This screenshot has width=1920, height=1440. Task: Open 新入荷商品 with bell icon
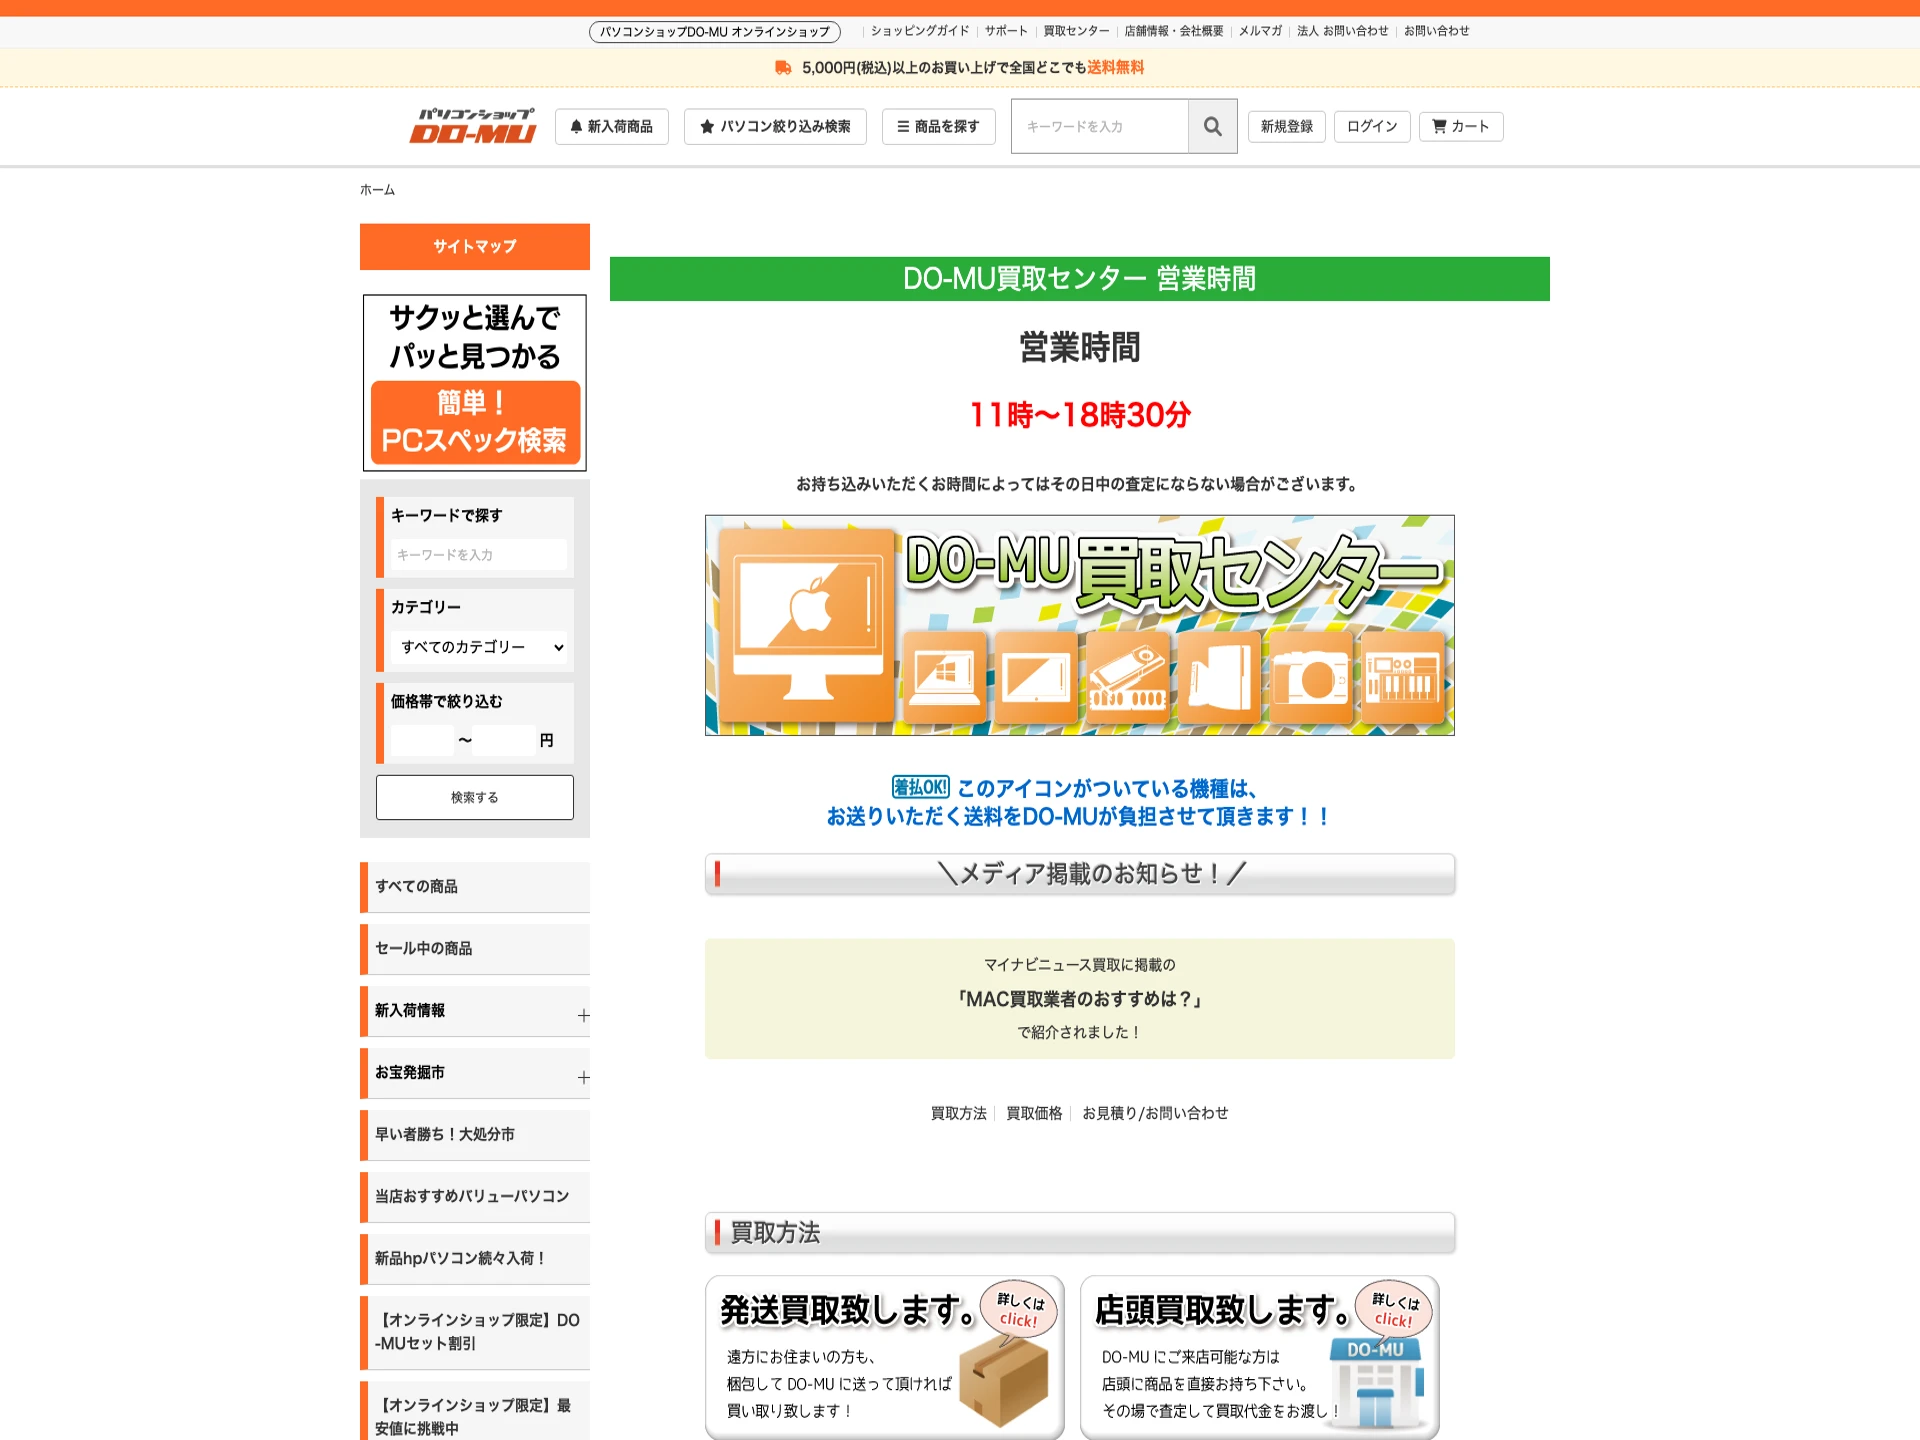[611, 126]
